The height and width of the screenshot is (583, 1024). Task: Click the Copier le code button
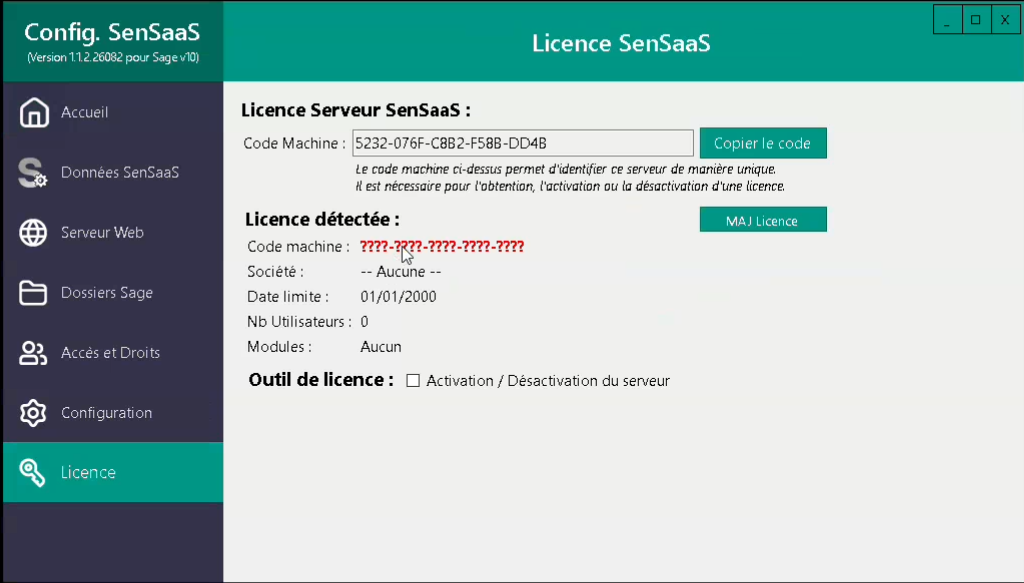point(763,143)
